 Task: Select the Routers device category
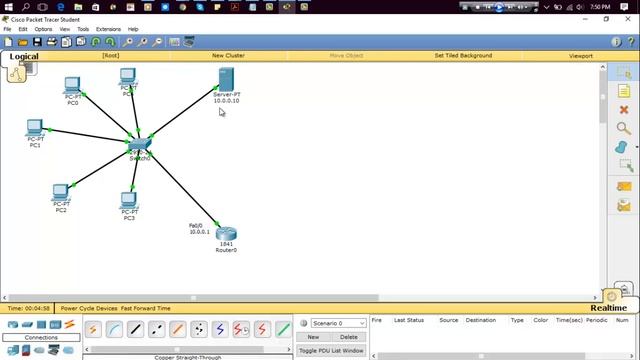13,325
